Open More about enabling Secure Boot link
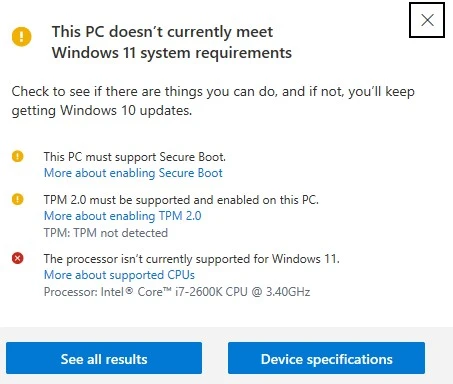The width and height of the screenshot is (453, 384). (x=133, y=173)
